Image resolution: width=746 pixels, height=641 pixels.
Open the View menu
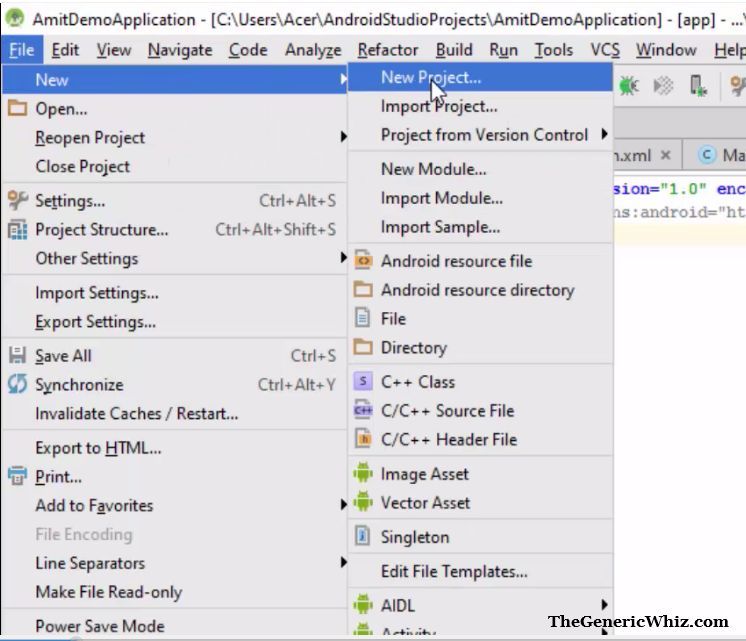pos(114,50)
